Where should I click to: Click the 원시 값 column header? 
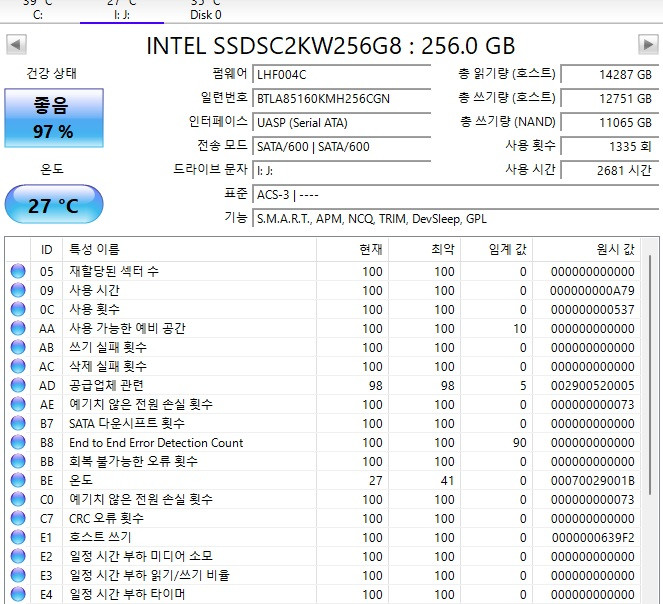click(586, 250)
